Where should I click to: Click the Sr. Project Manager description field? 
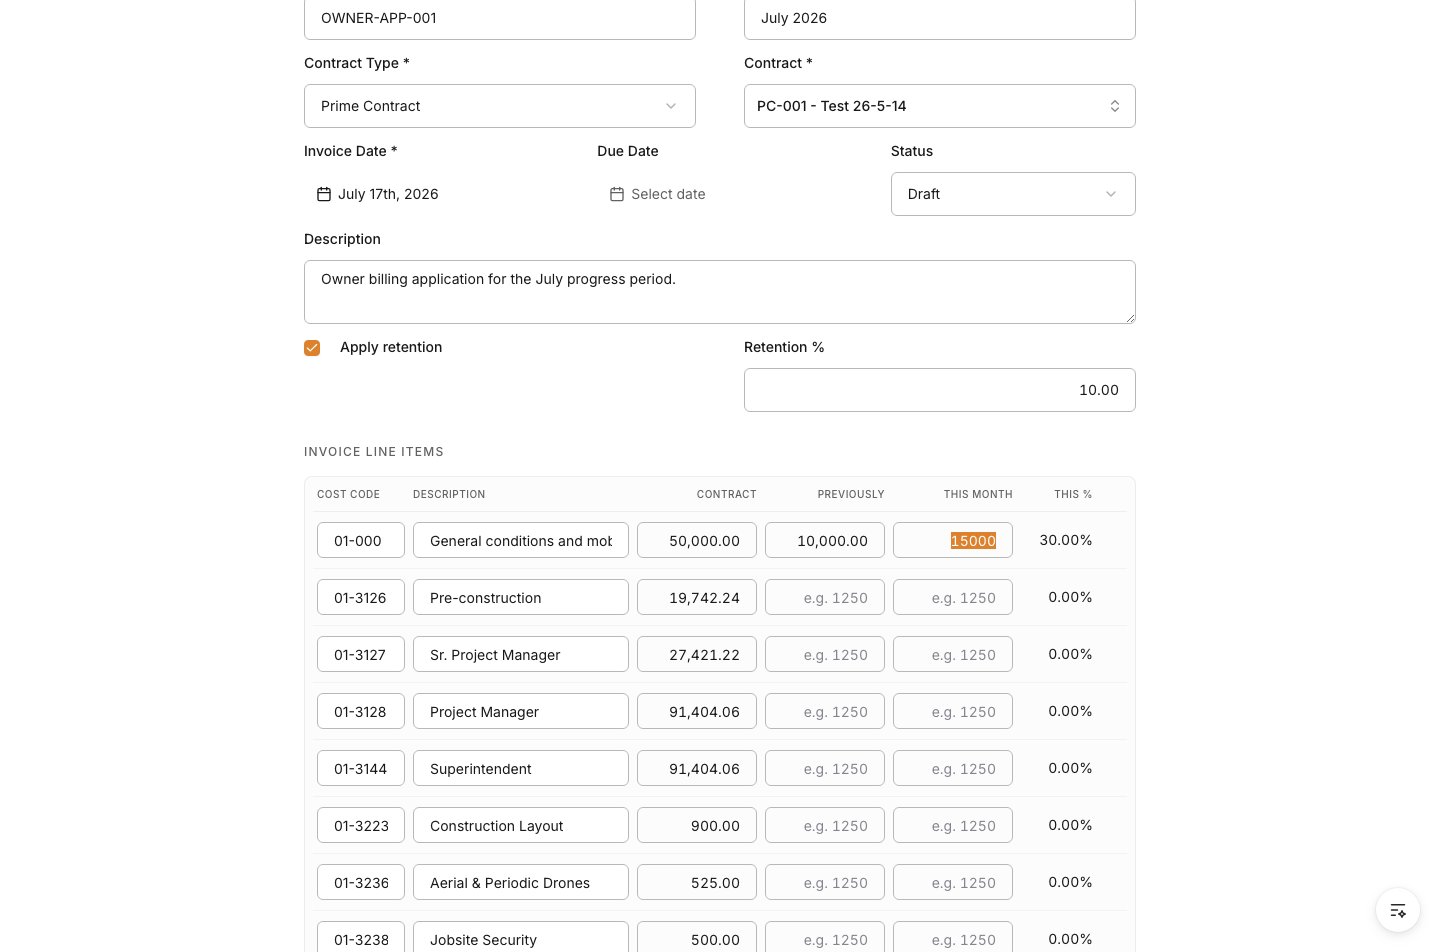coord(521,654)
